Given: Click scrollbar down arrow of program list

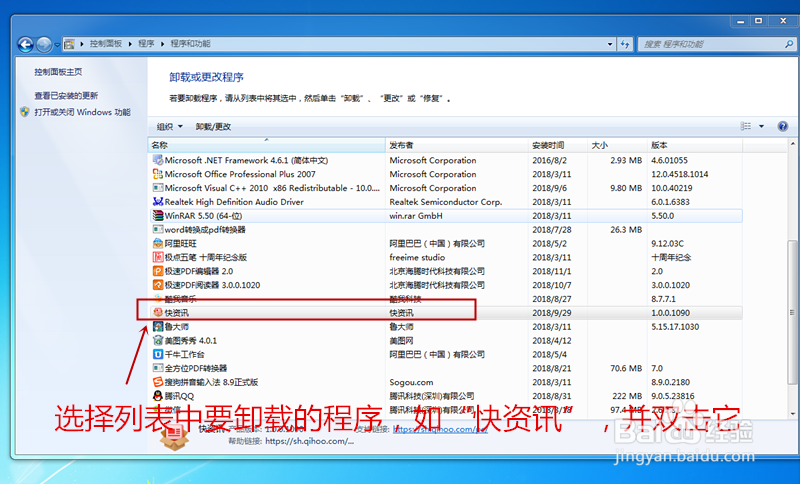Looking at the screenshot, I should point(792,414).
